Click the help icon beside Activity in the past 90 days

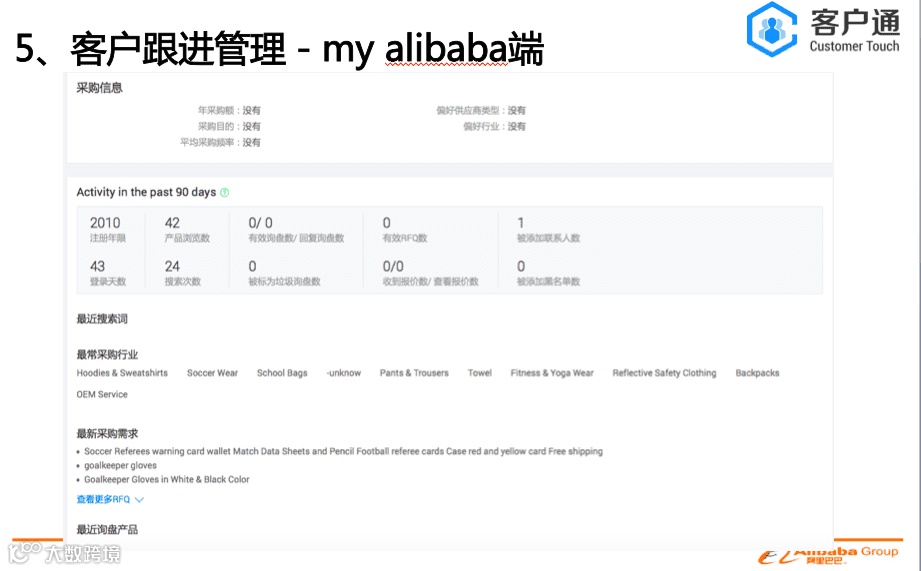(224, 193)
